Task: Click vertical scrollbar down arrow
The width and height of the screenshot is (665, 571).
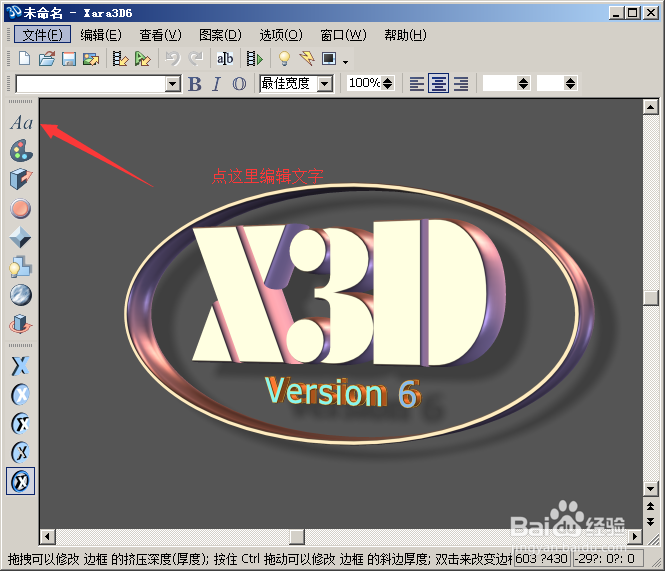Action: pyautogui.click(x=651, y=488)
